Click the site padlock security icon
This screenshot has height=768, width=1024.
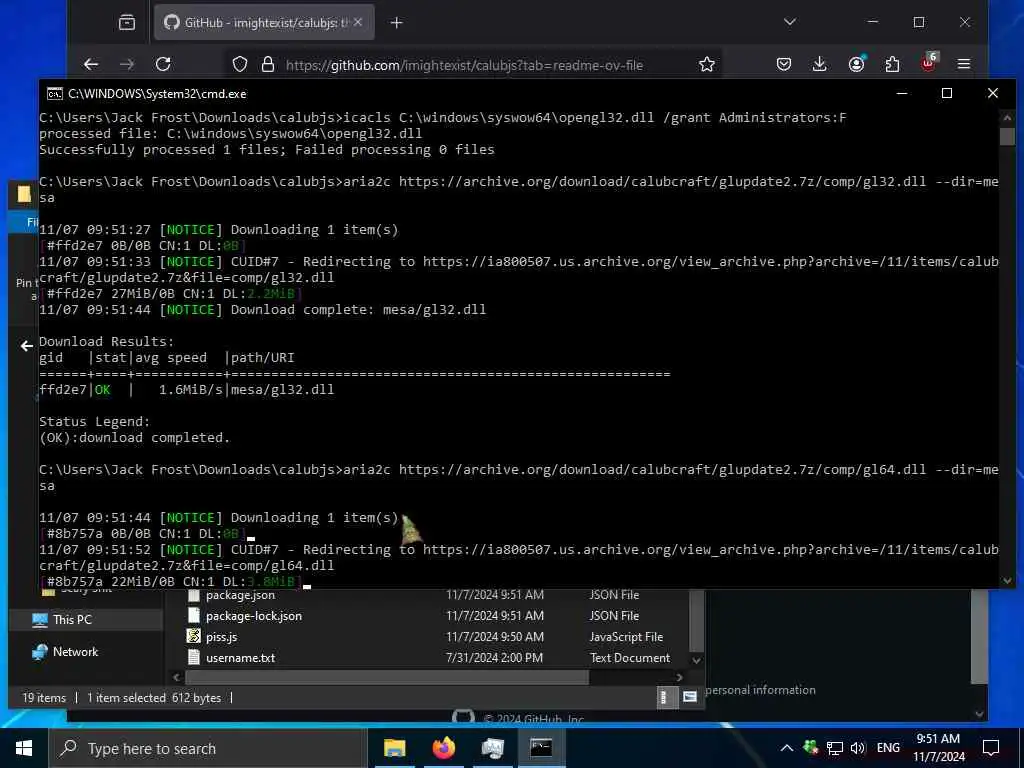(x=267, y=64)
